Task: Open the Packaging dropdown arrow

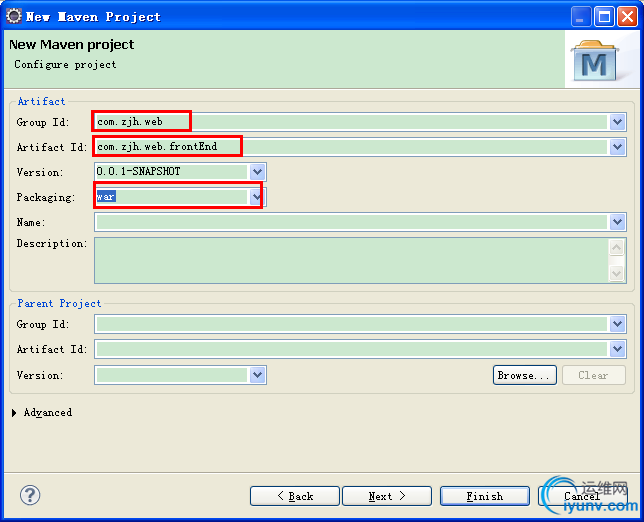Action: pos(257,197)
